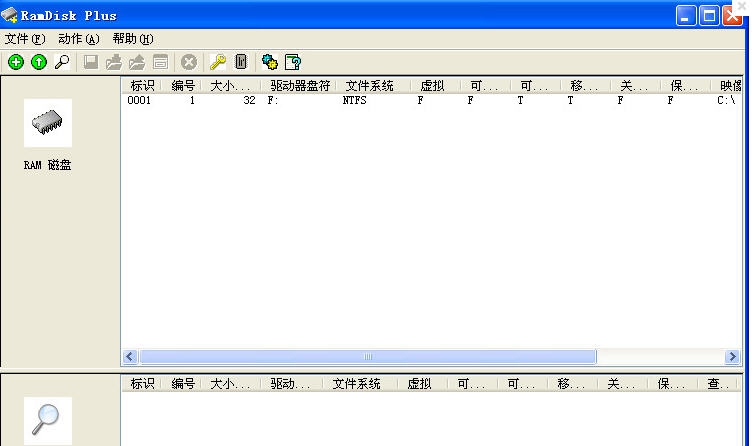Screen dimensions: 752x446
Task: Click the NTFS cell in the disk row
Action: 354,100
